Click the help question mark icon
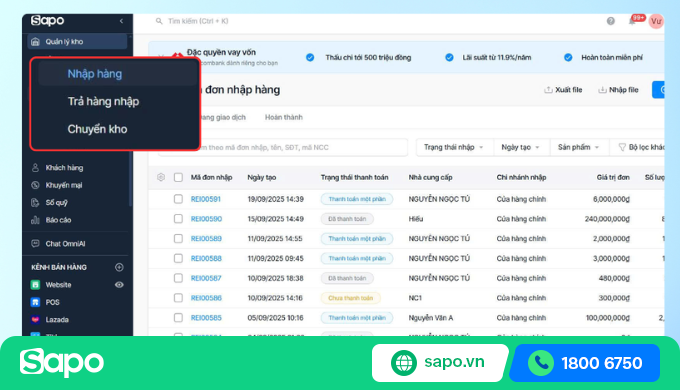 pos(611,21)
